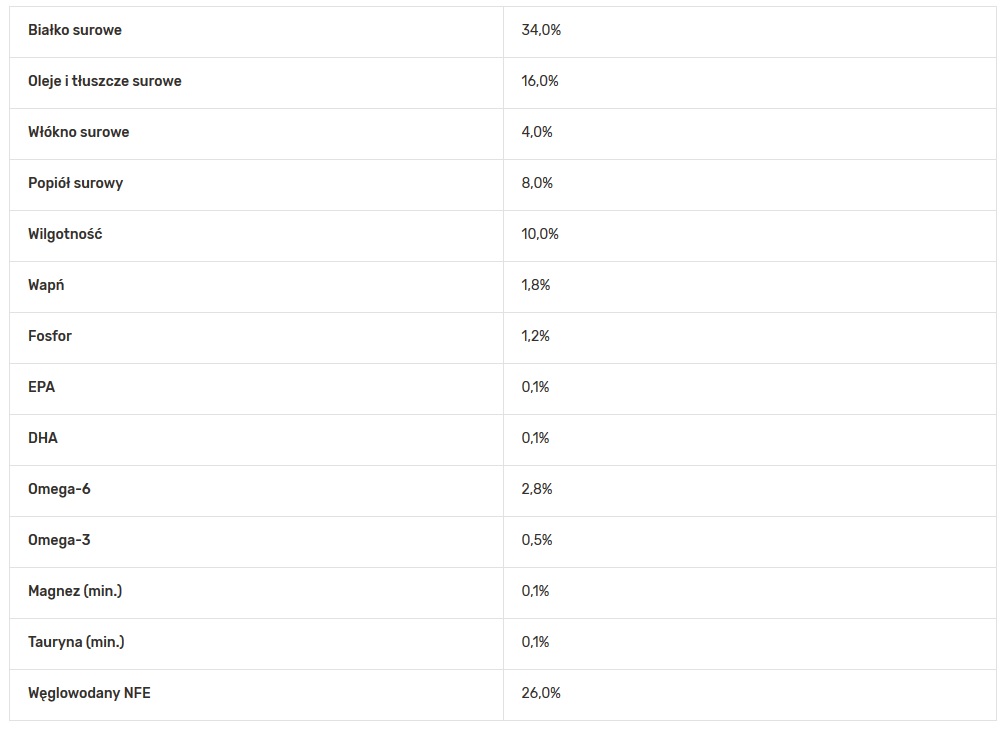
Task: Click the Tauryna (min.) label
Action: click(76, 642)
